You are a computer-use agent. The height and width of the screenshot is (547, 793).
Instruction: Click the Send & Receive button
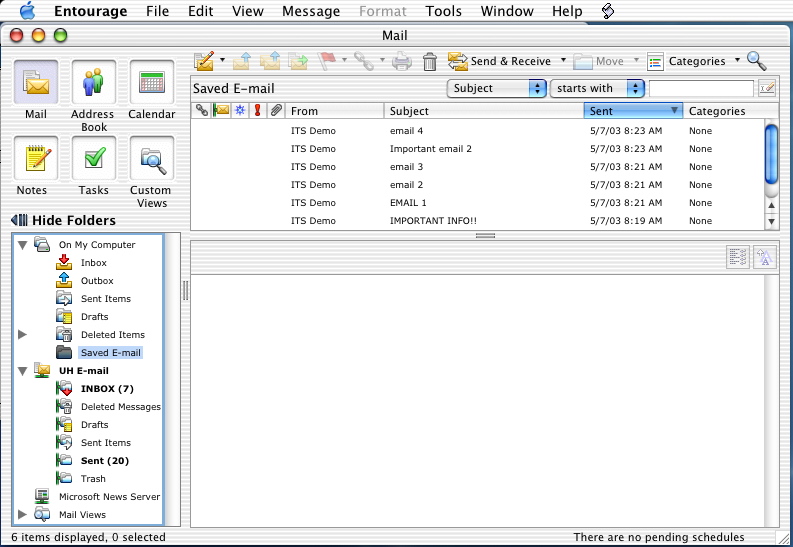[x=499, y=61]
